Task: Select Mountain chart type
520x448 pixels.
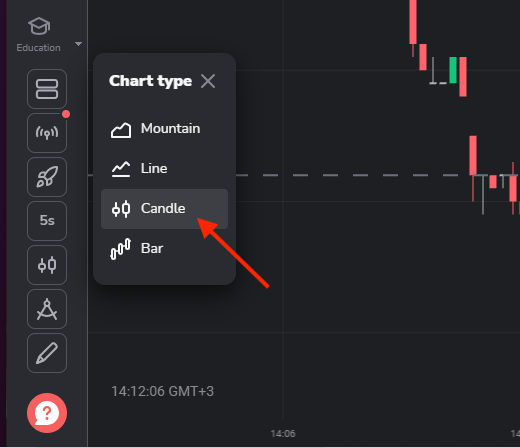Action: tap(164, 129)
